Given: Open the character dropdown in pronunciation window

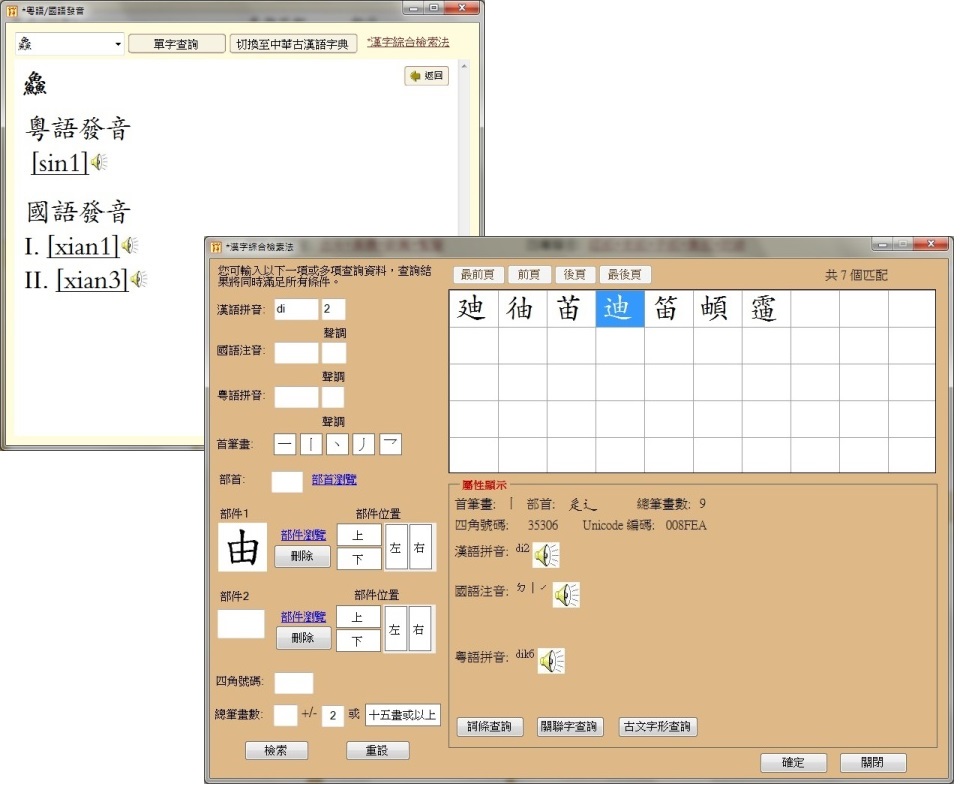Looking at the screenshot, I should click(x=118, y=45).
